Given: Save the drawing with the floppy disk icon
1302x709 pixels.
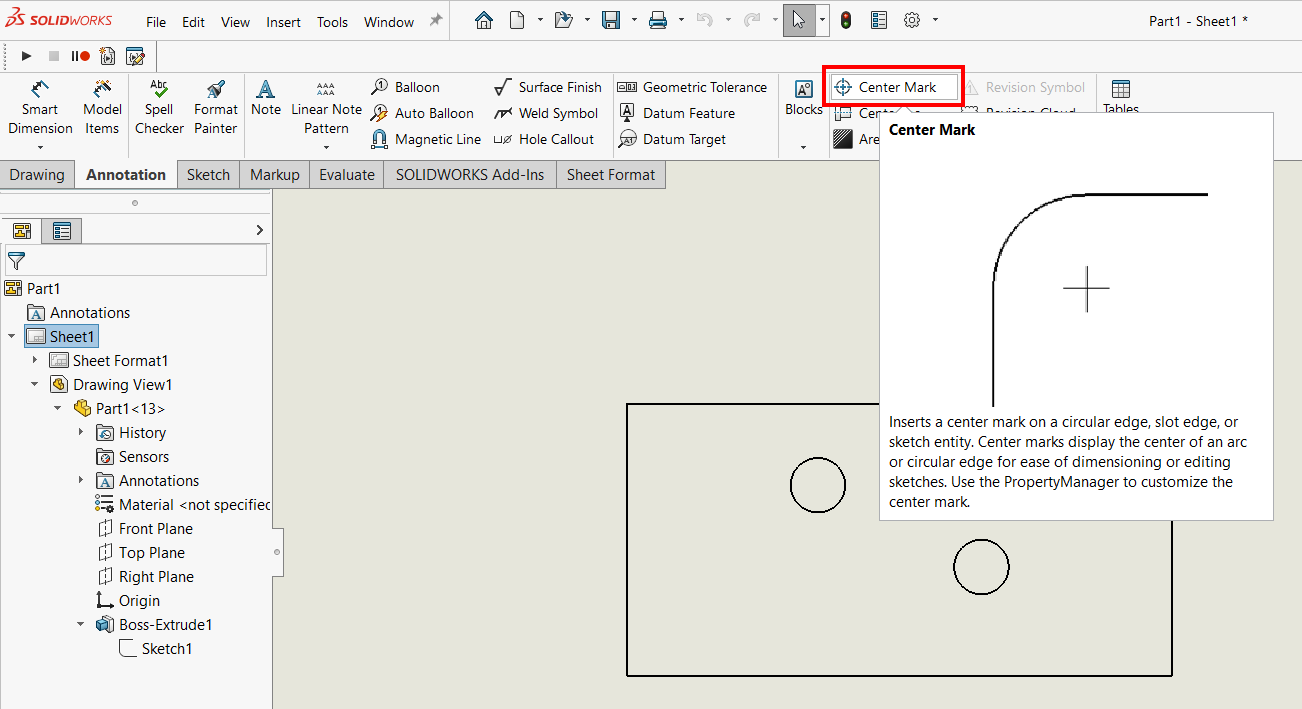Looking at the screenshot, I should pyautogui.click(x=610, y=20).
